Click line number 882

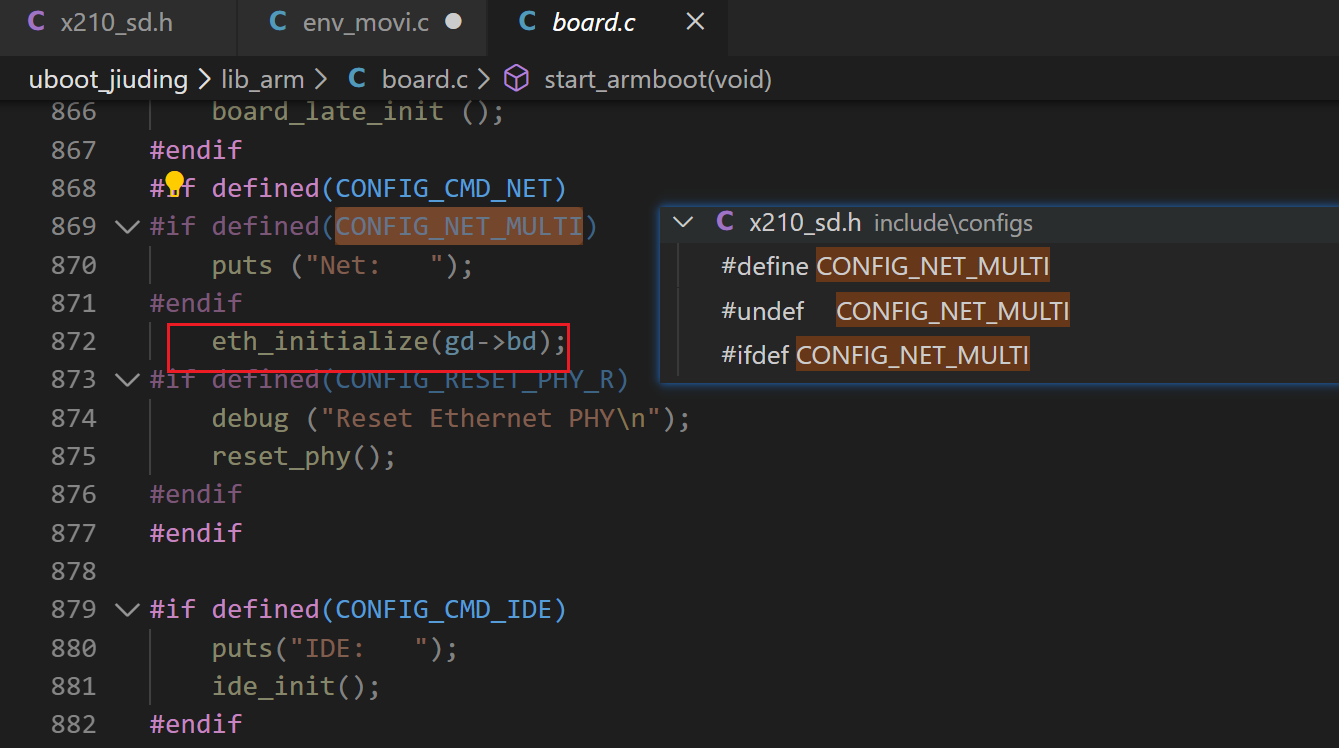[74, 724]
